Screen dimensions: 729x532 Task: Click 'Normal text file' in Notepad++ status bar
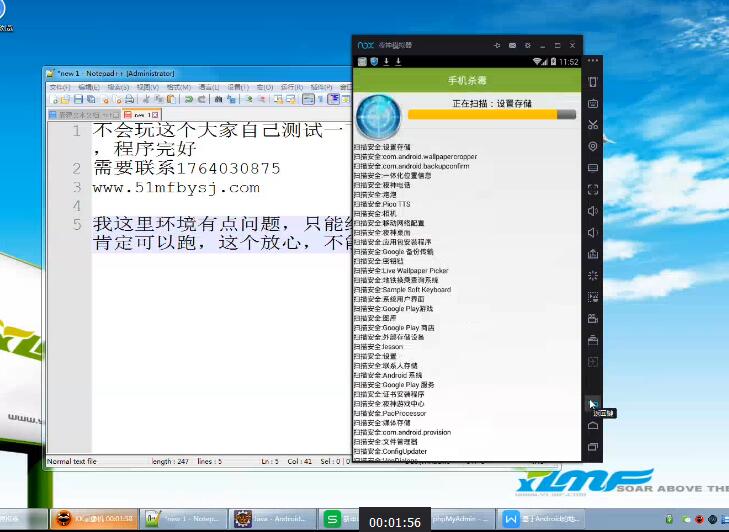72,461
